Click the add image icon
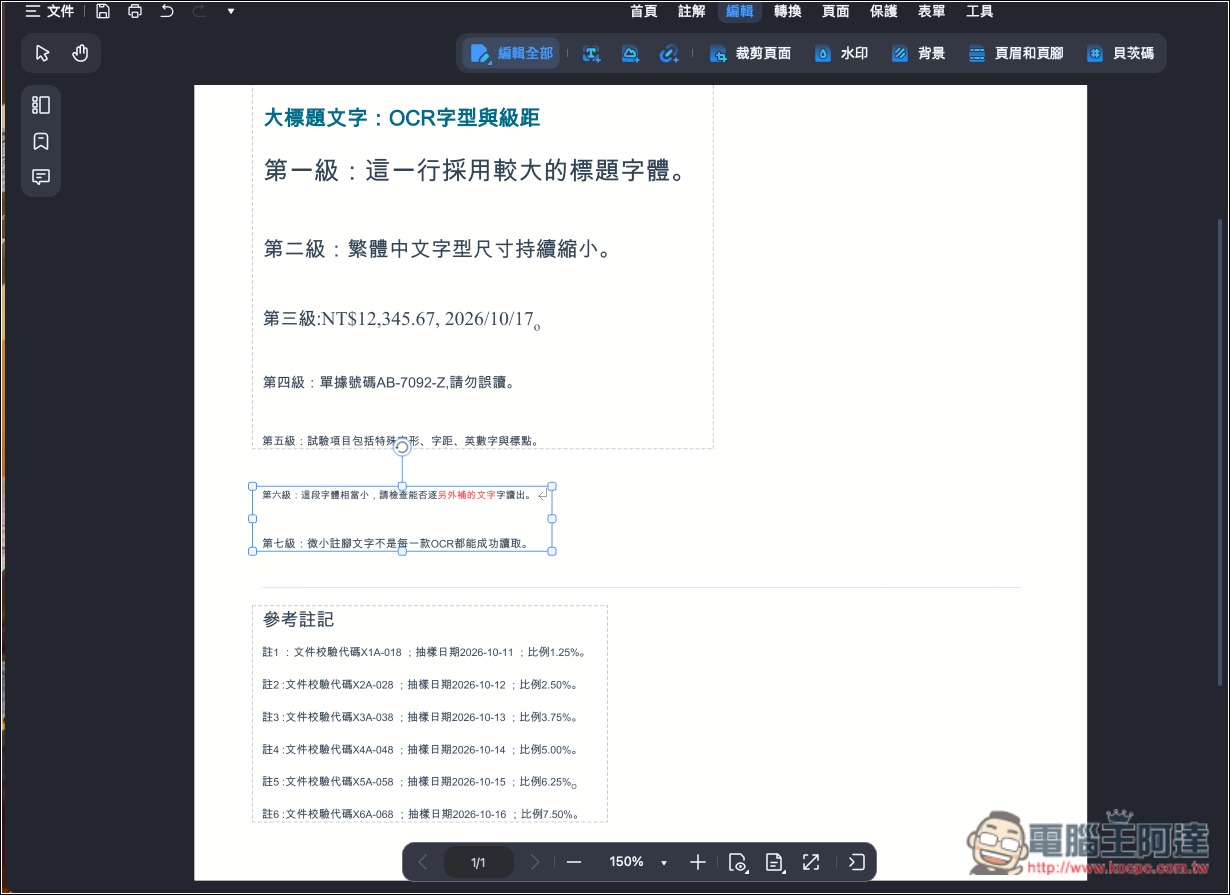This screenshot has height=895, width=1230. tap(630, 54)
